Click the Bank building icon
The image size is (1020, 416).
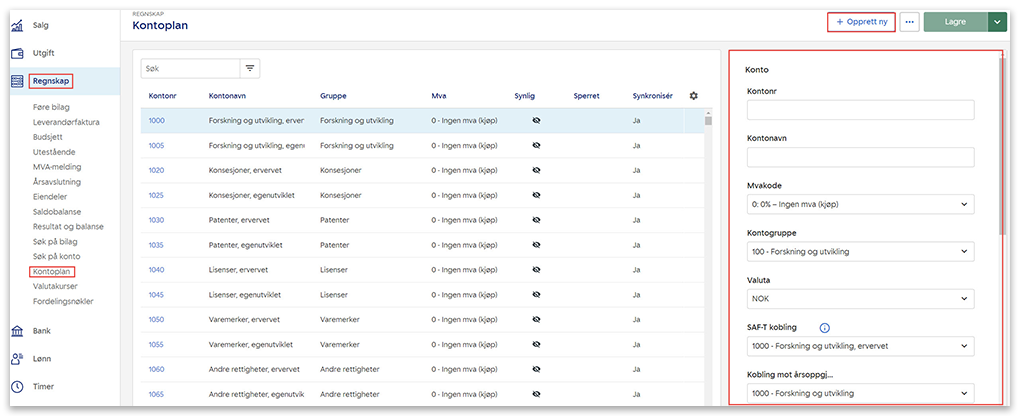pyautogui.click(x=17, y=331)
